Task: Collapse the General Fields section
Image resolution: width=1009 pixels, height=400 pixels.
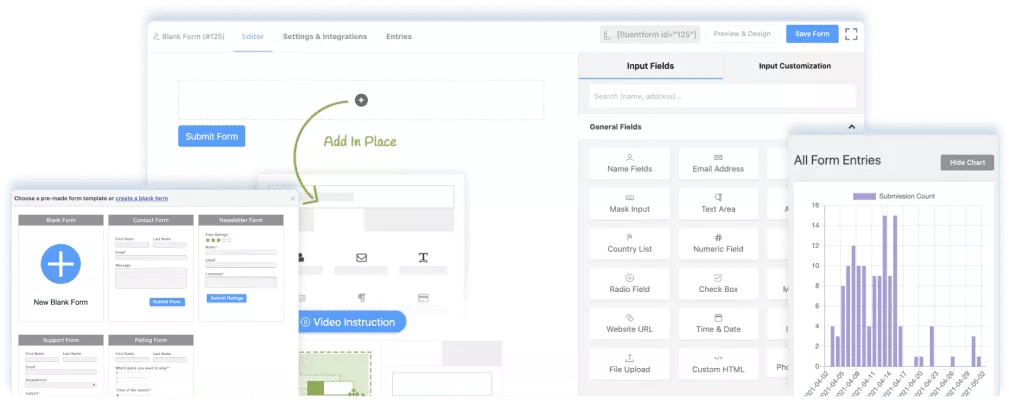Action: point(851,127)
